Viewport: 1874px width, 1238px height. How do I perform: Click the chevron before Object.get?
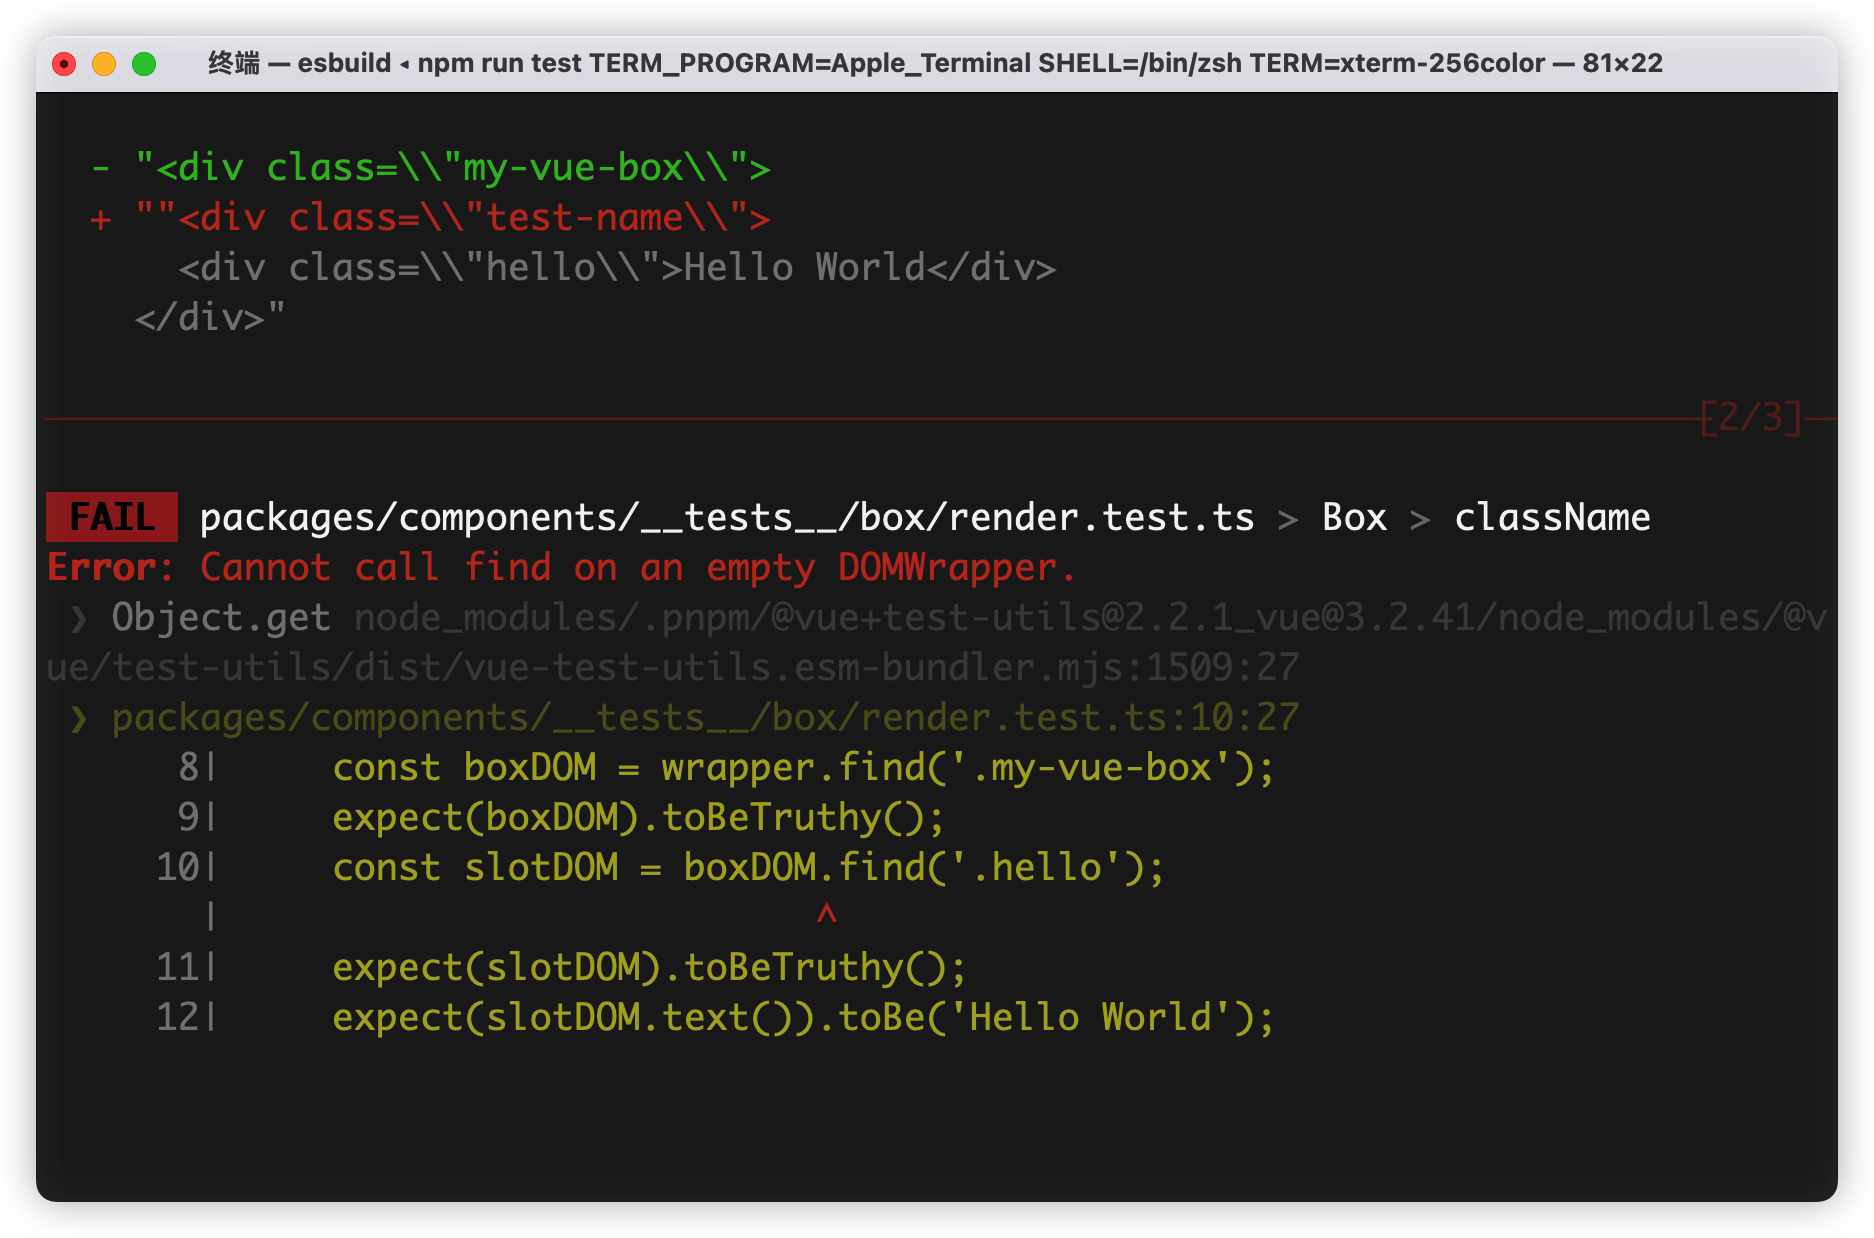[79, 619]
